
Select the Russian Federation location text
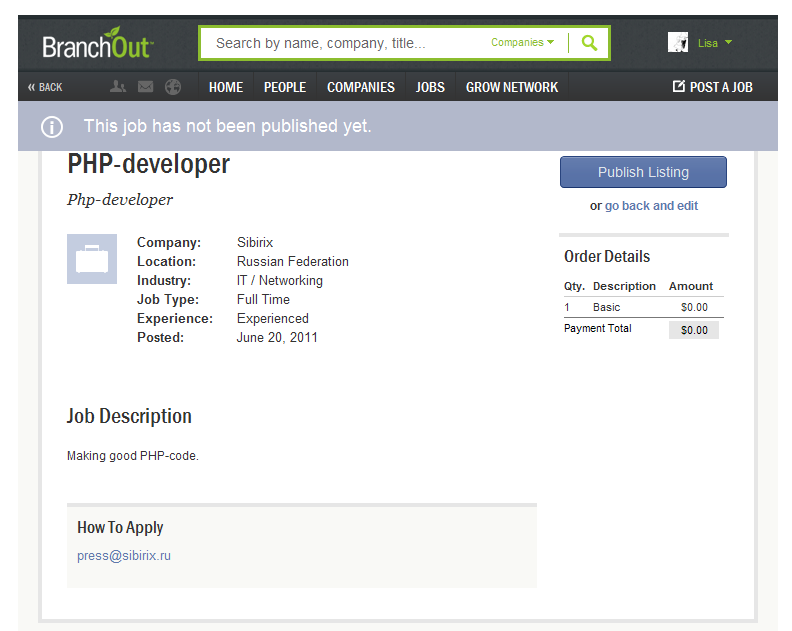[292, 262]
